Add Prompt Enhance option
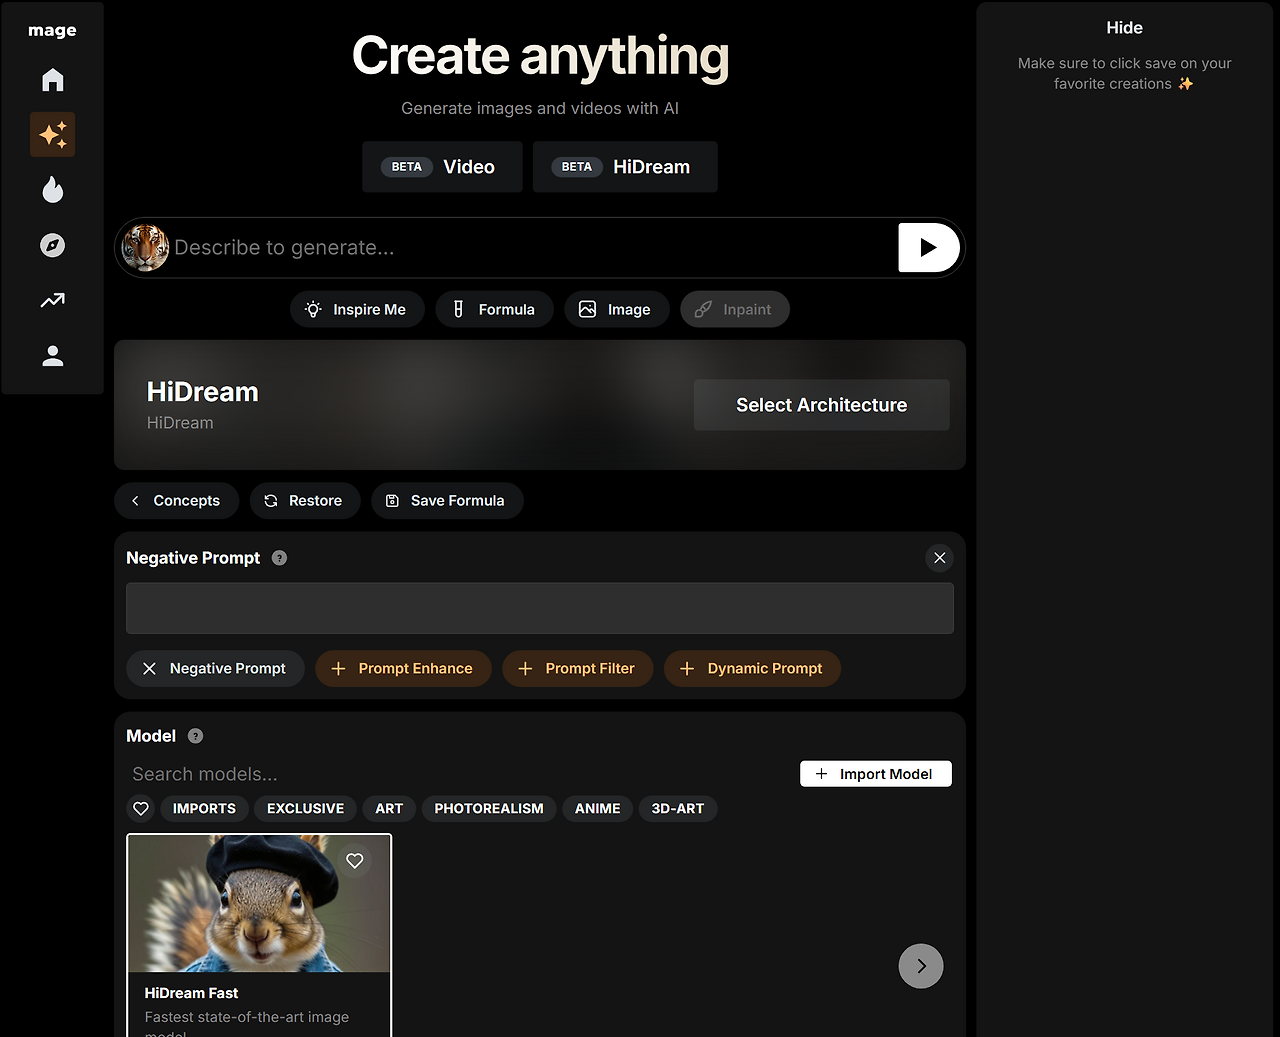The image size is (1280, 1037). click(403, 669)
